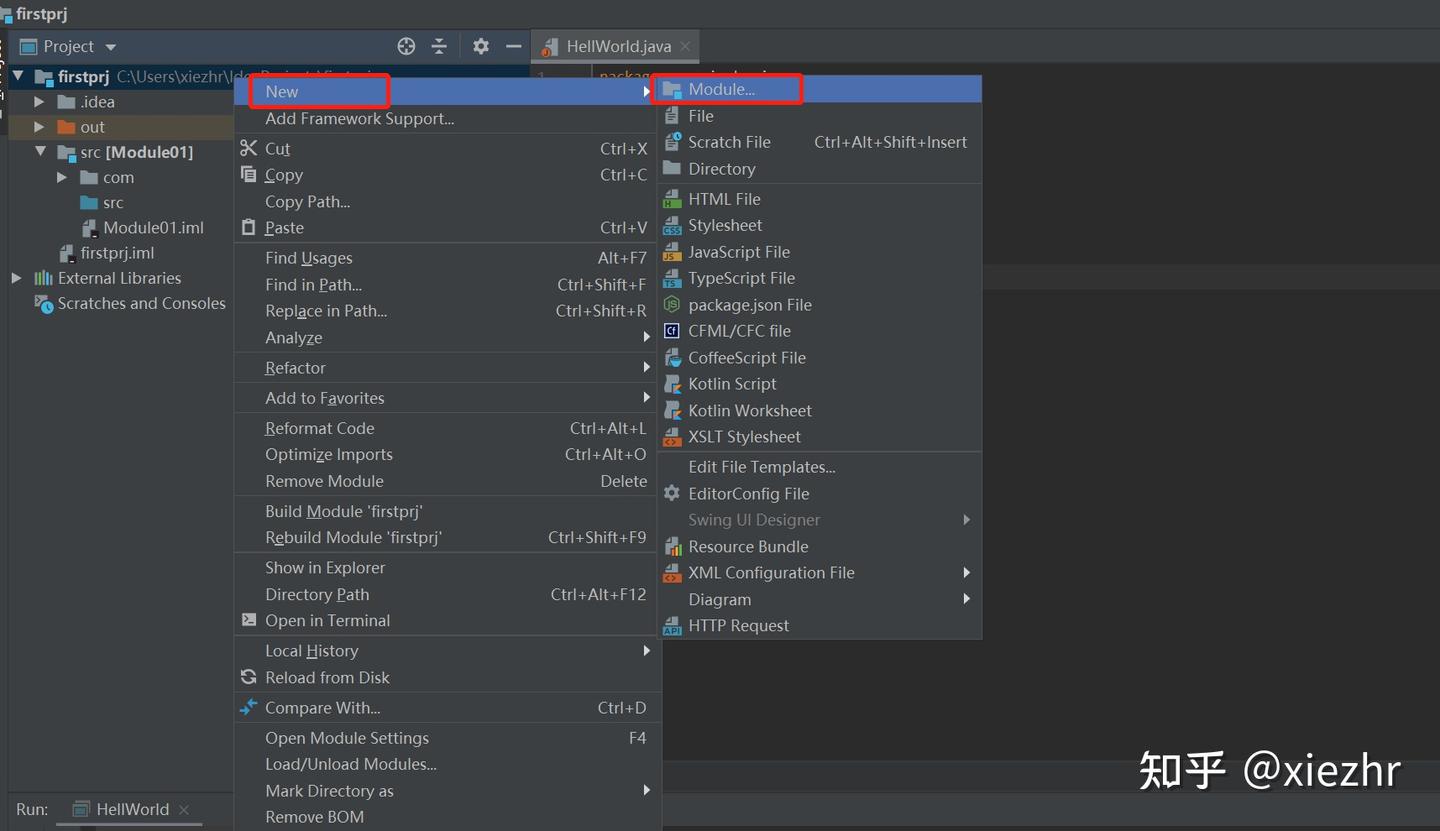
Task: Expand the .idea folder
Action: coord(38,101)
